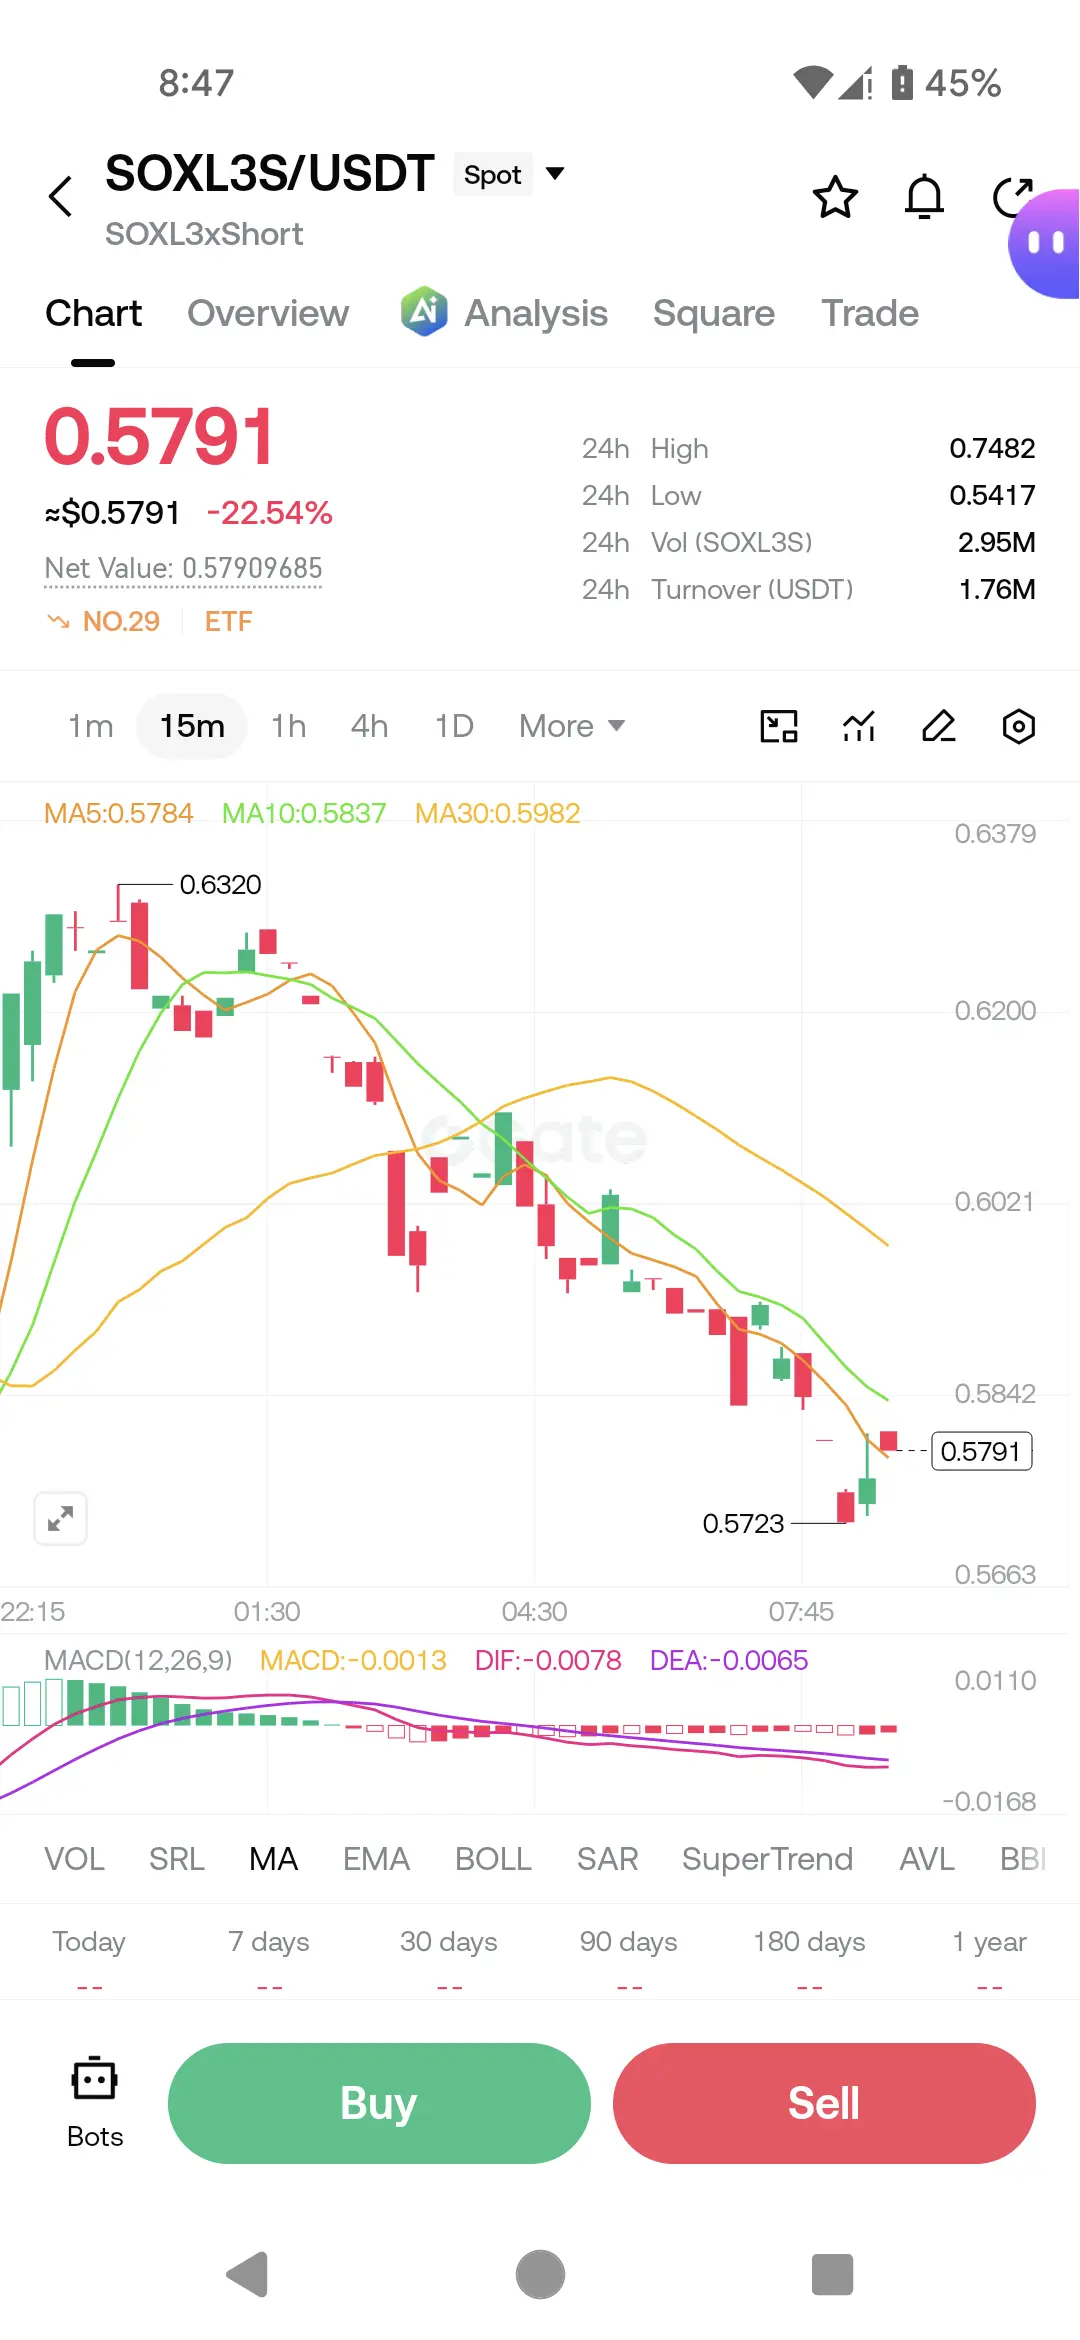Tap the SOXL3xShort subtitle
The image size is (1080, 2340).
click(204, 234)
